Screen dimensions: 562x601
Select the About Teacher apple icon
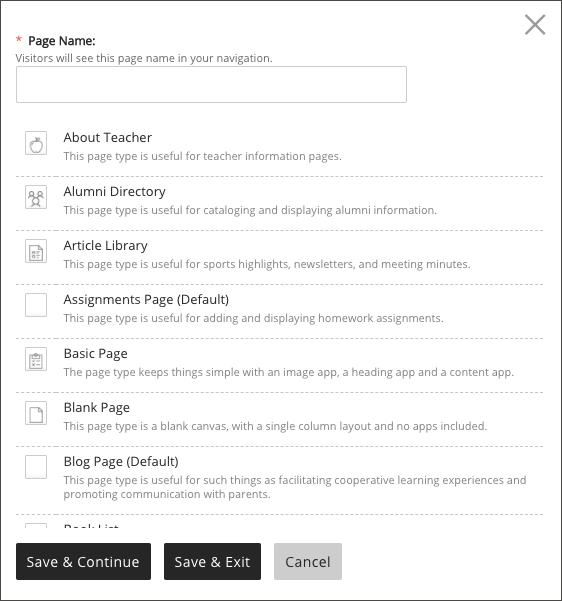point(36,143)
